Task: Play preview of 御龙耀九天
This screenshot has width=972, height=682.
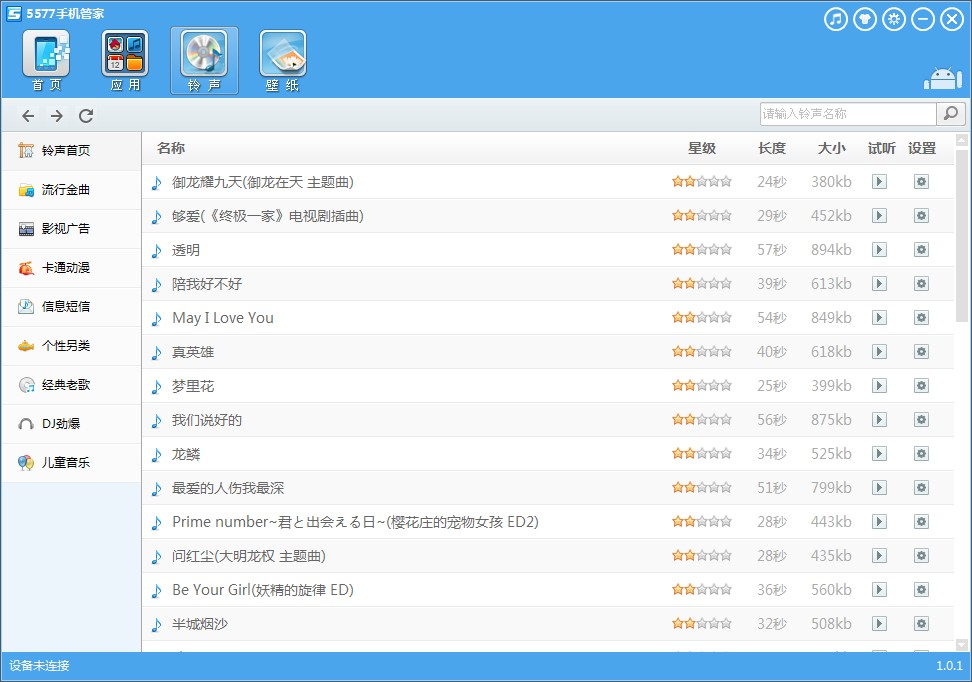Action: click(x=879, y=182)
